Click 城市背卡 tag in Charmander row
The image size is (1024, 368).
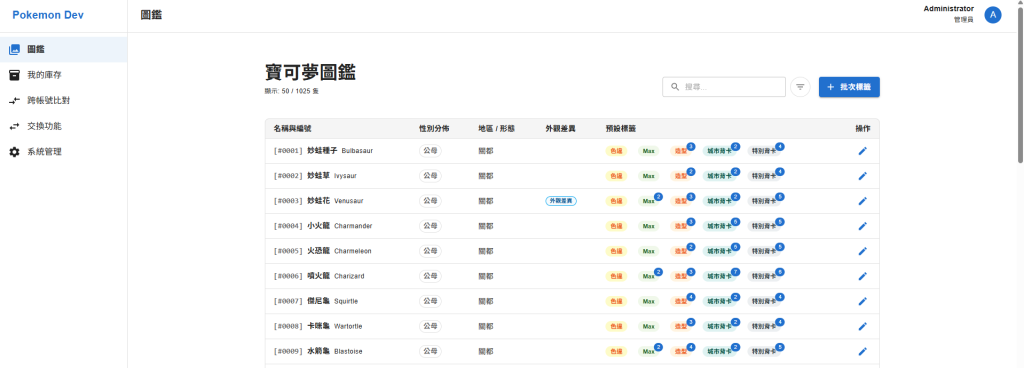719,226
